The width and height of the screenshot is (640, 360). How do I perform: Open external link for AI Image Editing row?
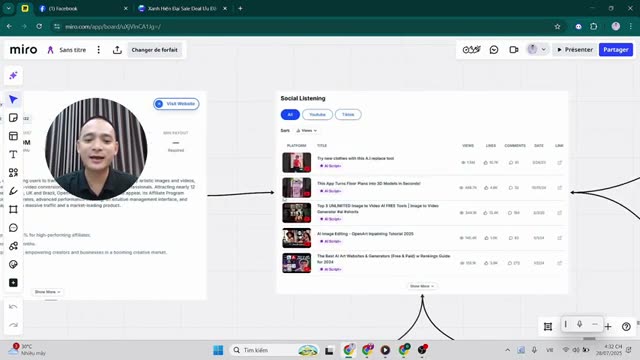point(560,238)
